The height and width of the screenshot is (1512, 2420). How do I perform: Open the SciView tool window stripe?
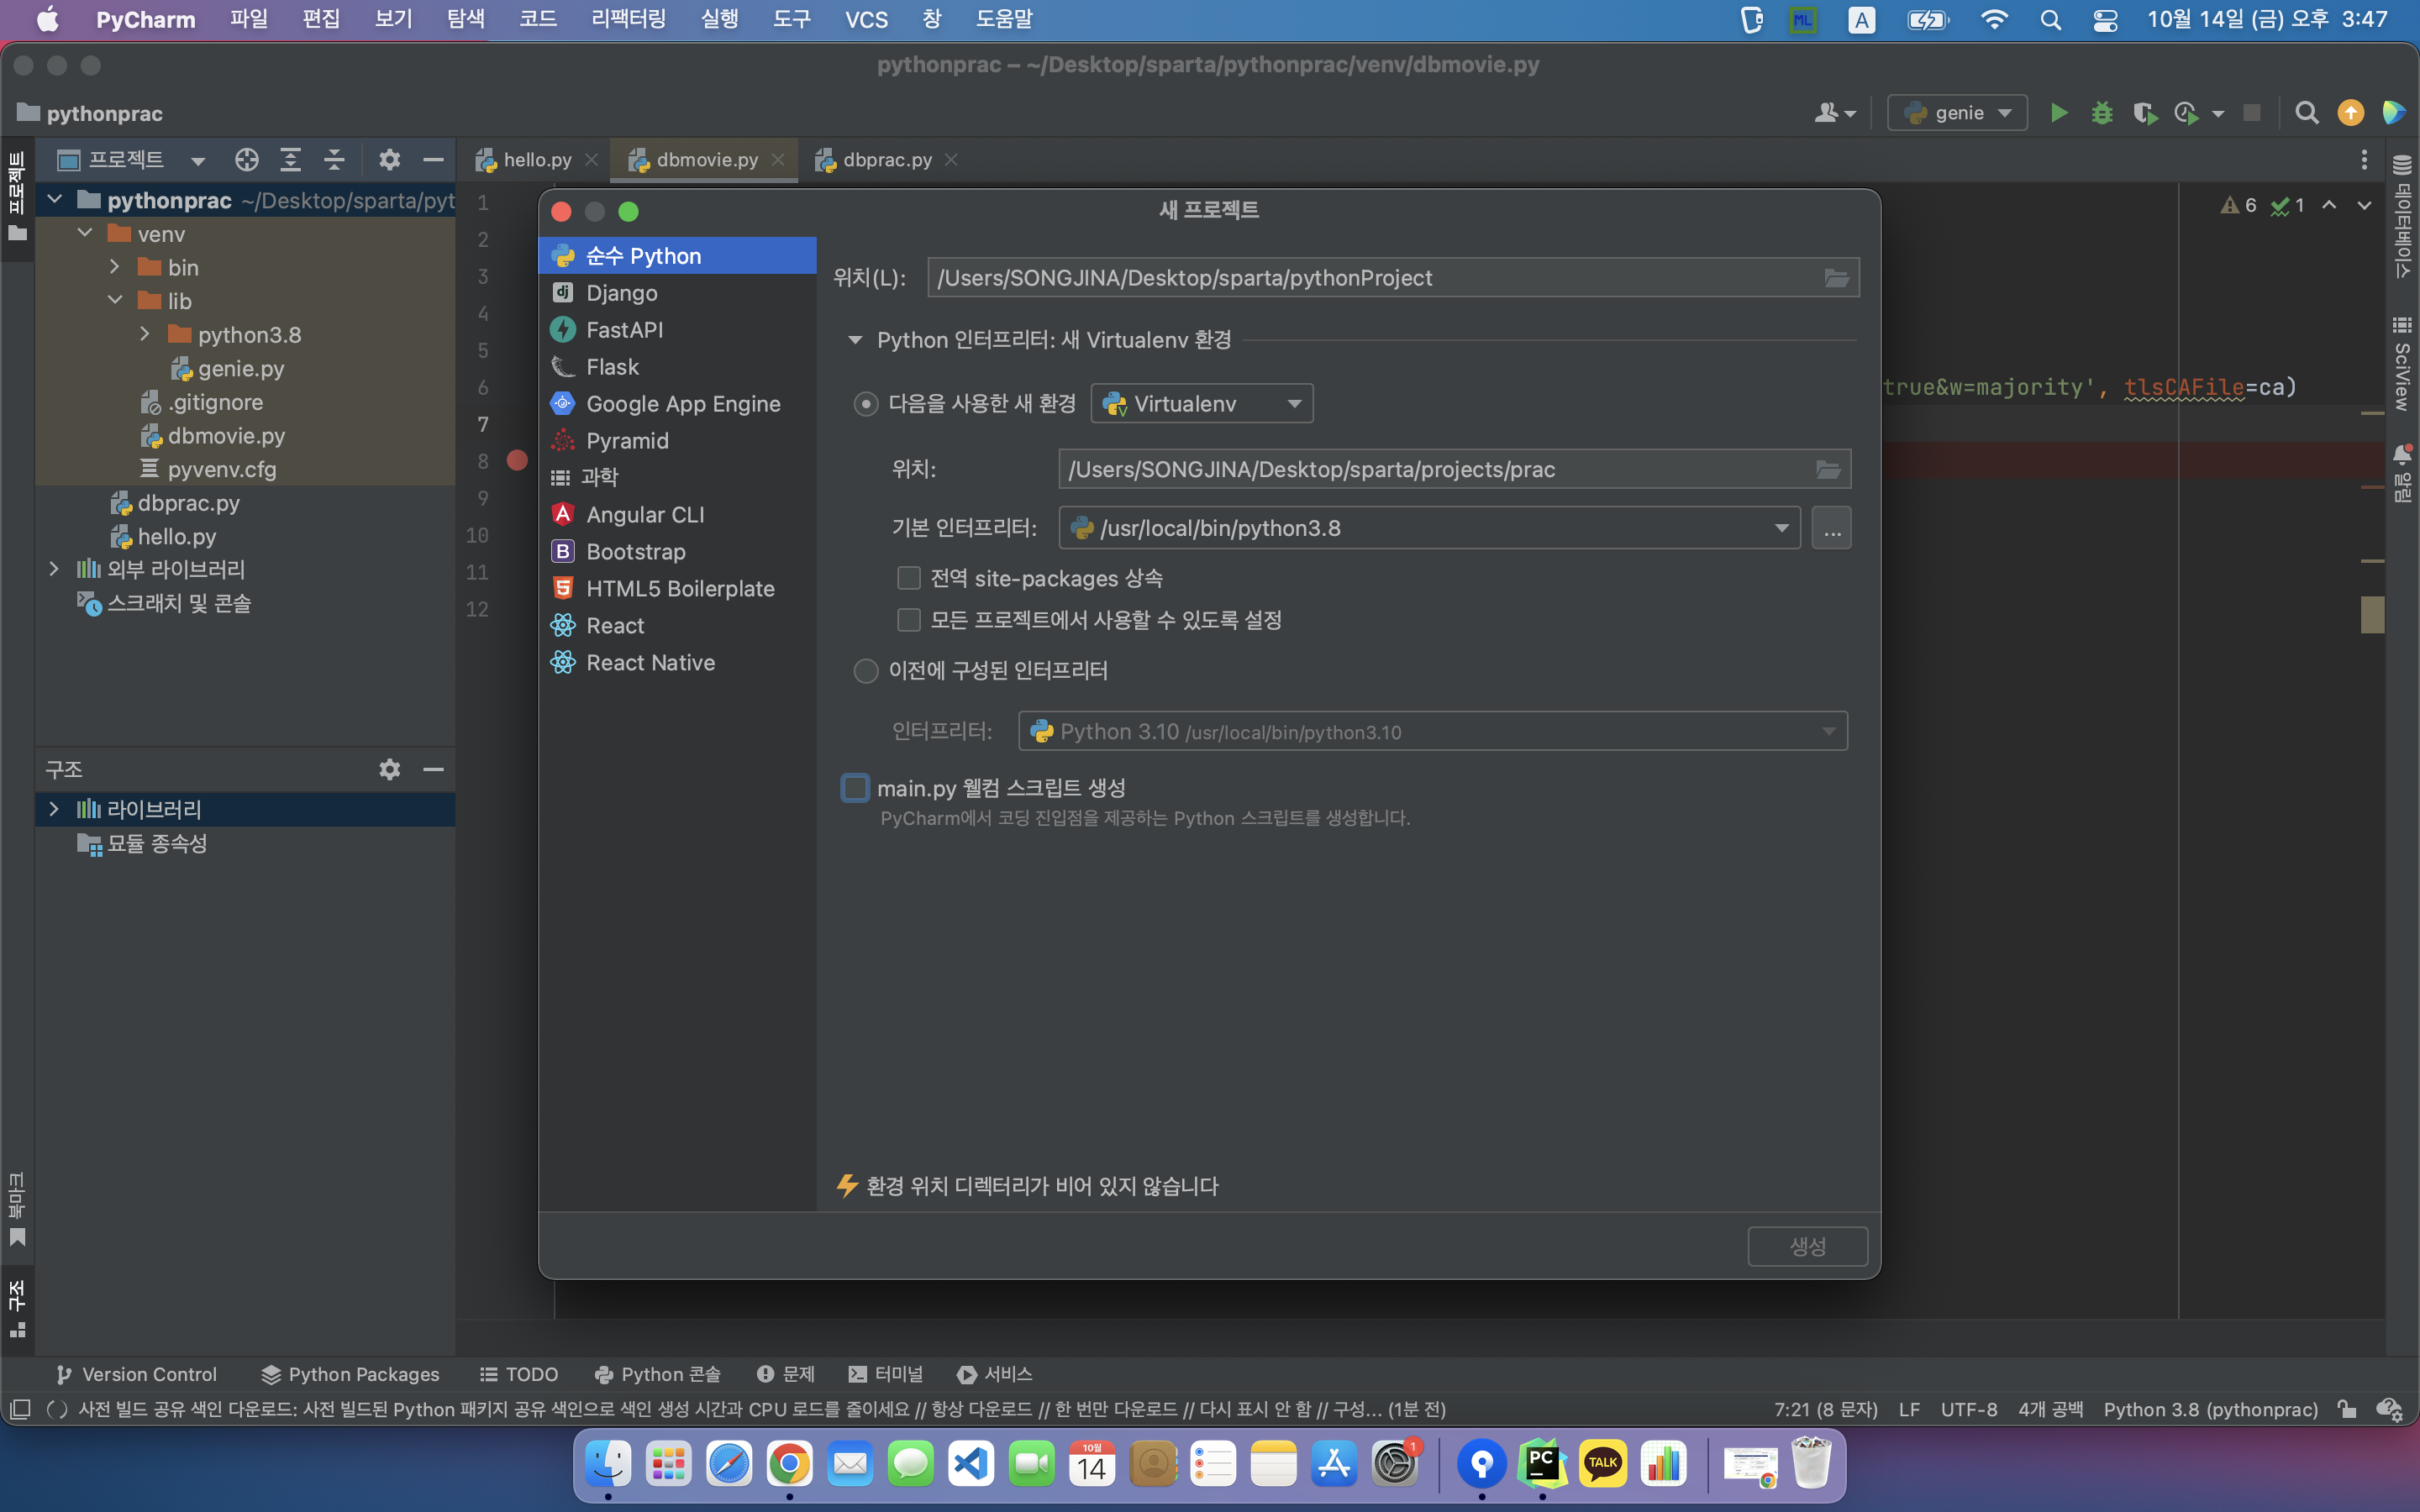(x=2402, y=362)
